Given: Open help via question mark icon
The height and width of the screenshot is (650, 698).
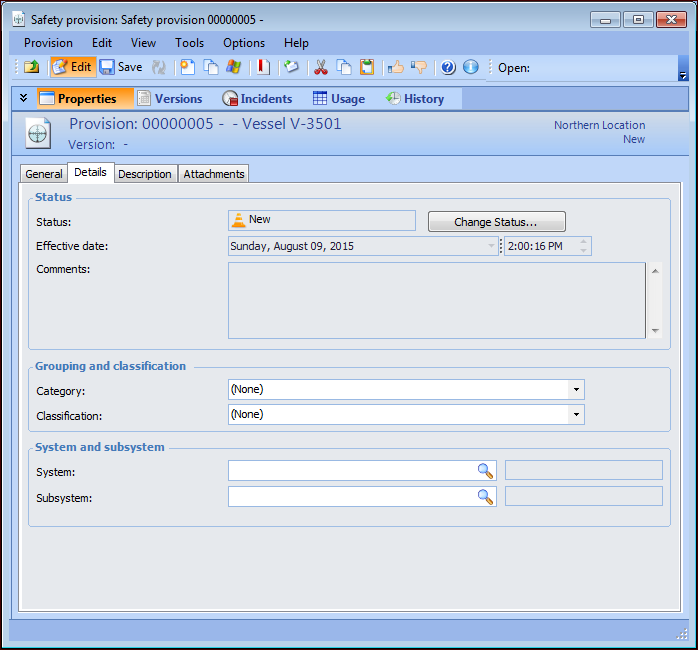Looking at the screenshot, I should point(448,67).
